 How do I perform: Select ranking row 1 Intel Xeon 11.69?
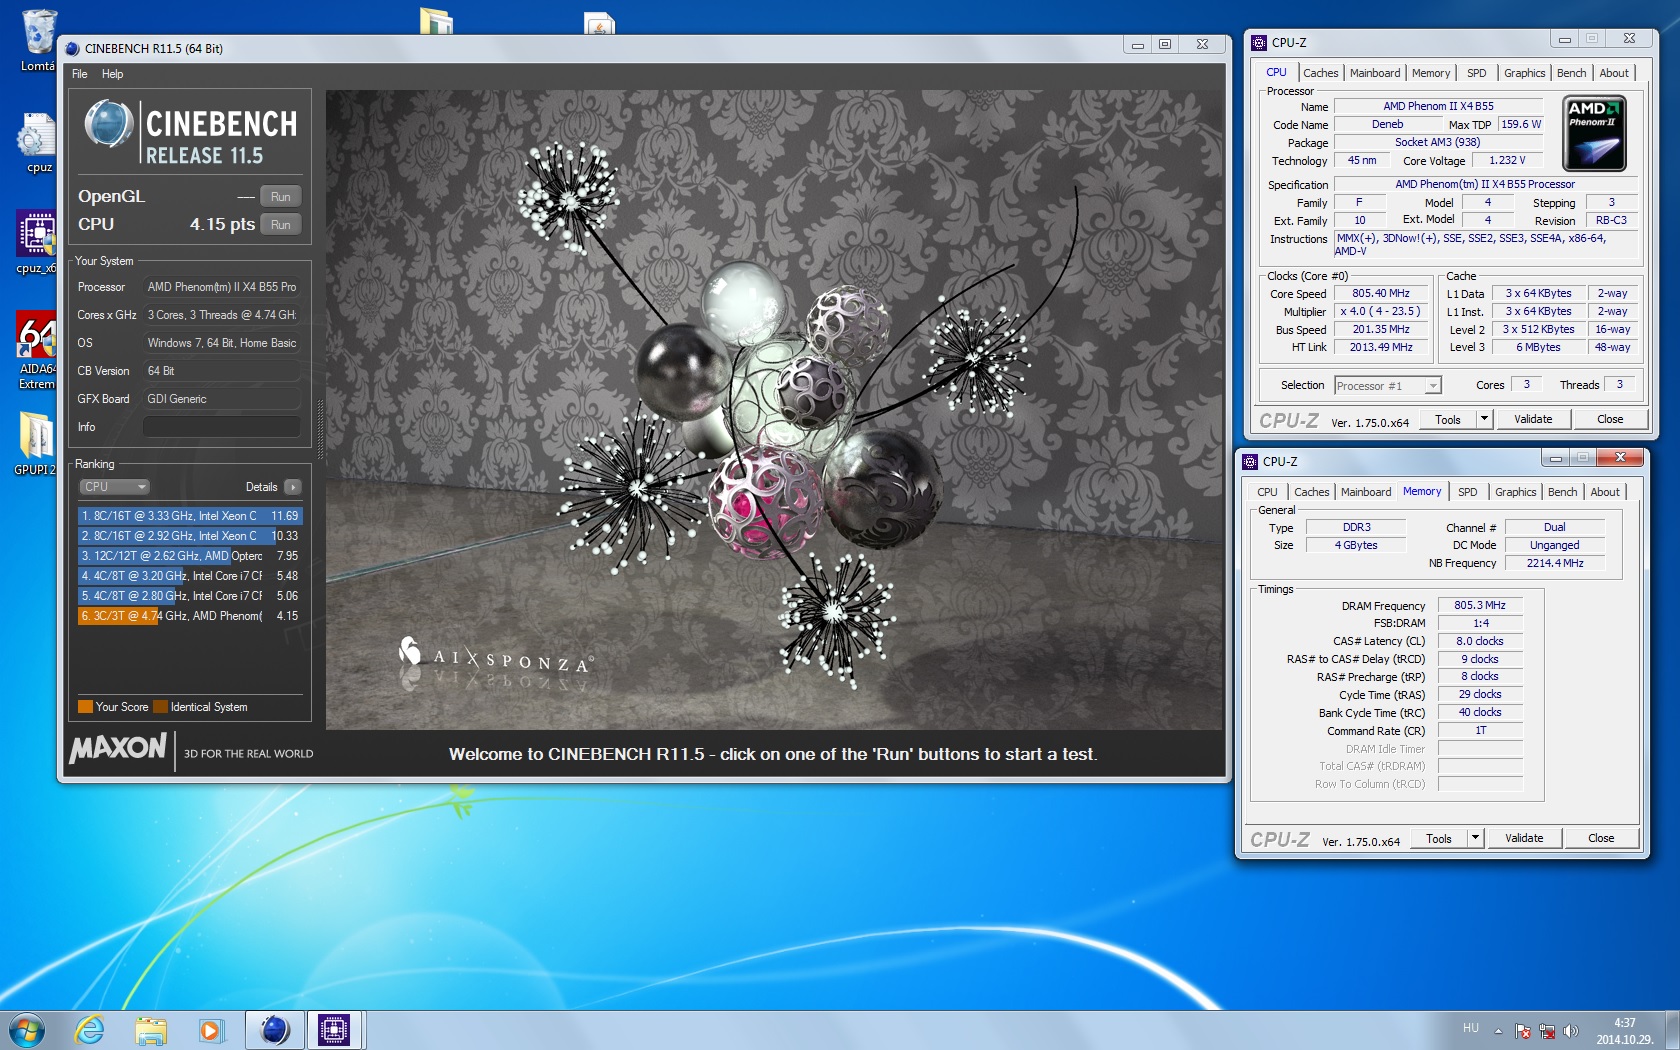tap(190, 516)
